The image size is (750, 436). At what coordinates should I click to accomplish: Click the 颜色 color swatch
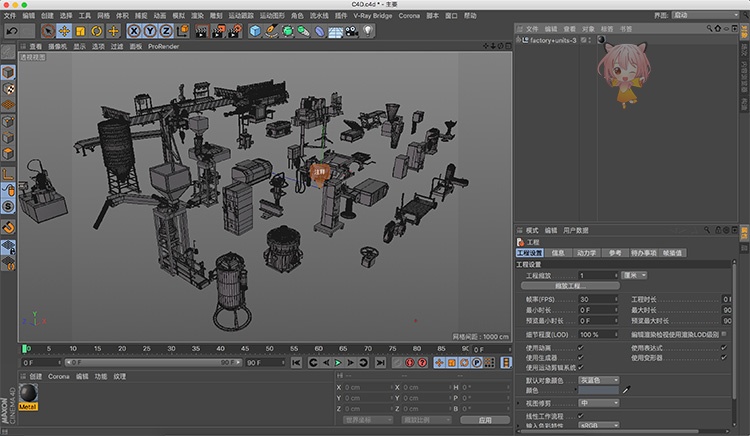point(598,390)
